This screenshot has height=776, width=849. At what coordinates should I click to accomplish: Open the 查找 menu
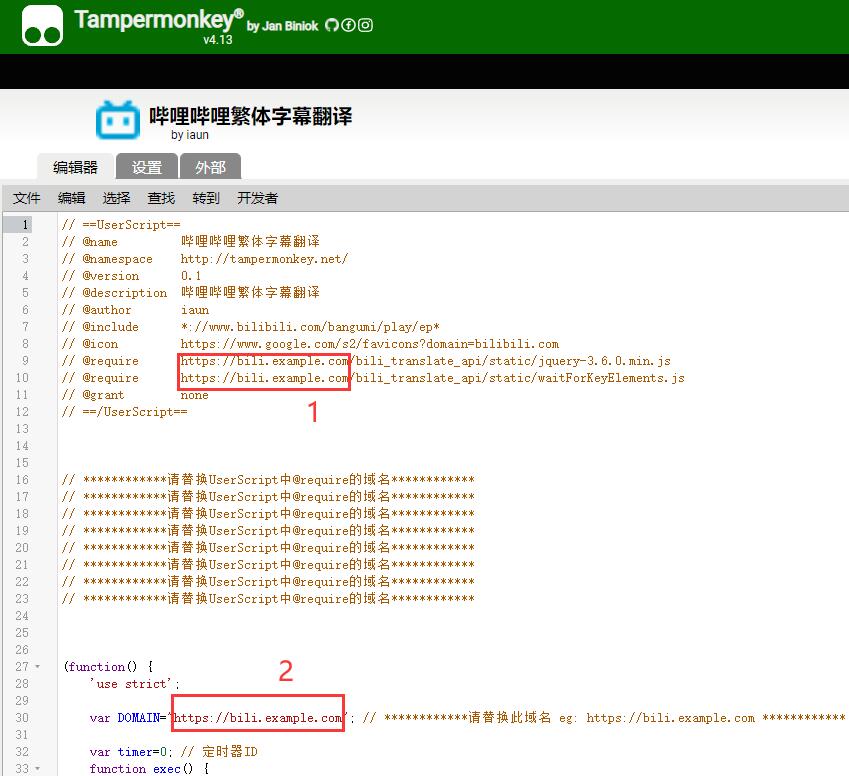point(161,198)
